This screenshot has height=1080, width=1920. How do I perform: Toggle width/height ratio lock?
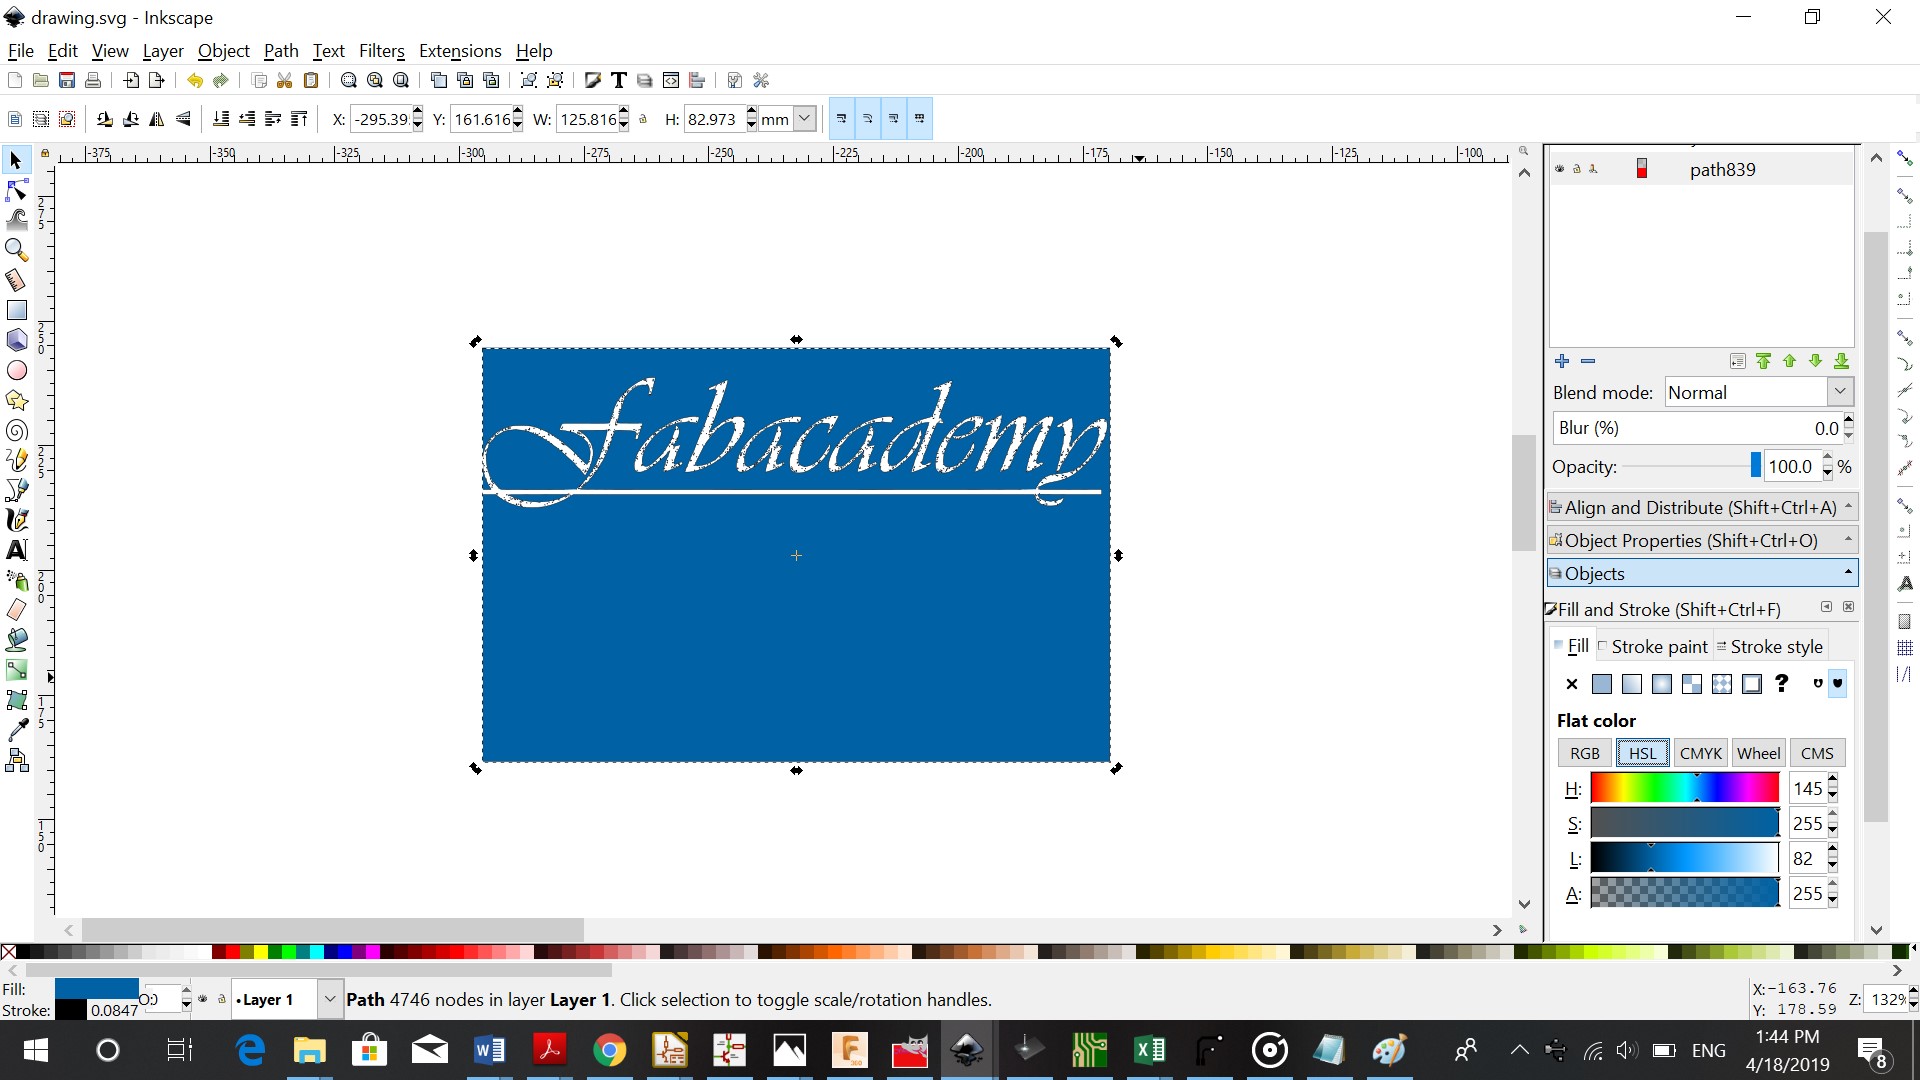643,119
